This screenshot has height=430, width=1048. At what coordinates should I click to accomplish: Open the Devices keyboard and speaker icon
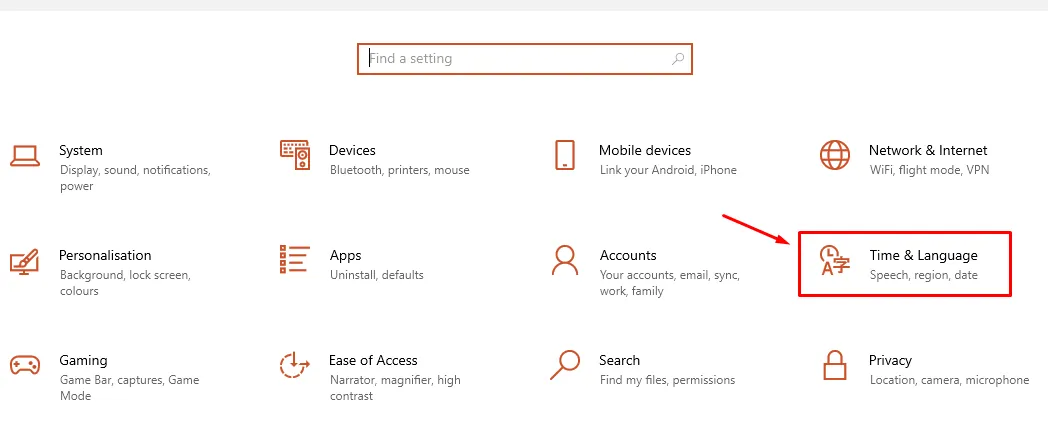pyautogui.click(x=295, y=155)
